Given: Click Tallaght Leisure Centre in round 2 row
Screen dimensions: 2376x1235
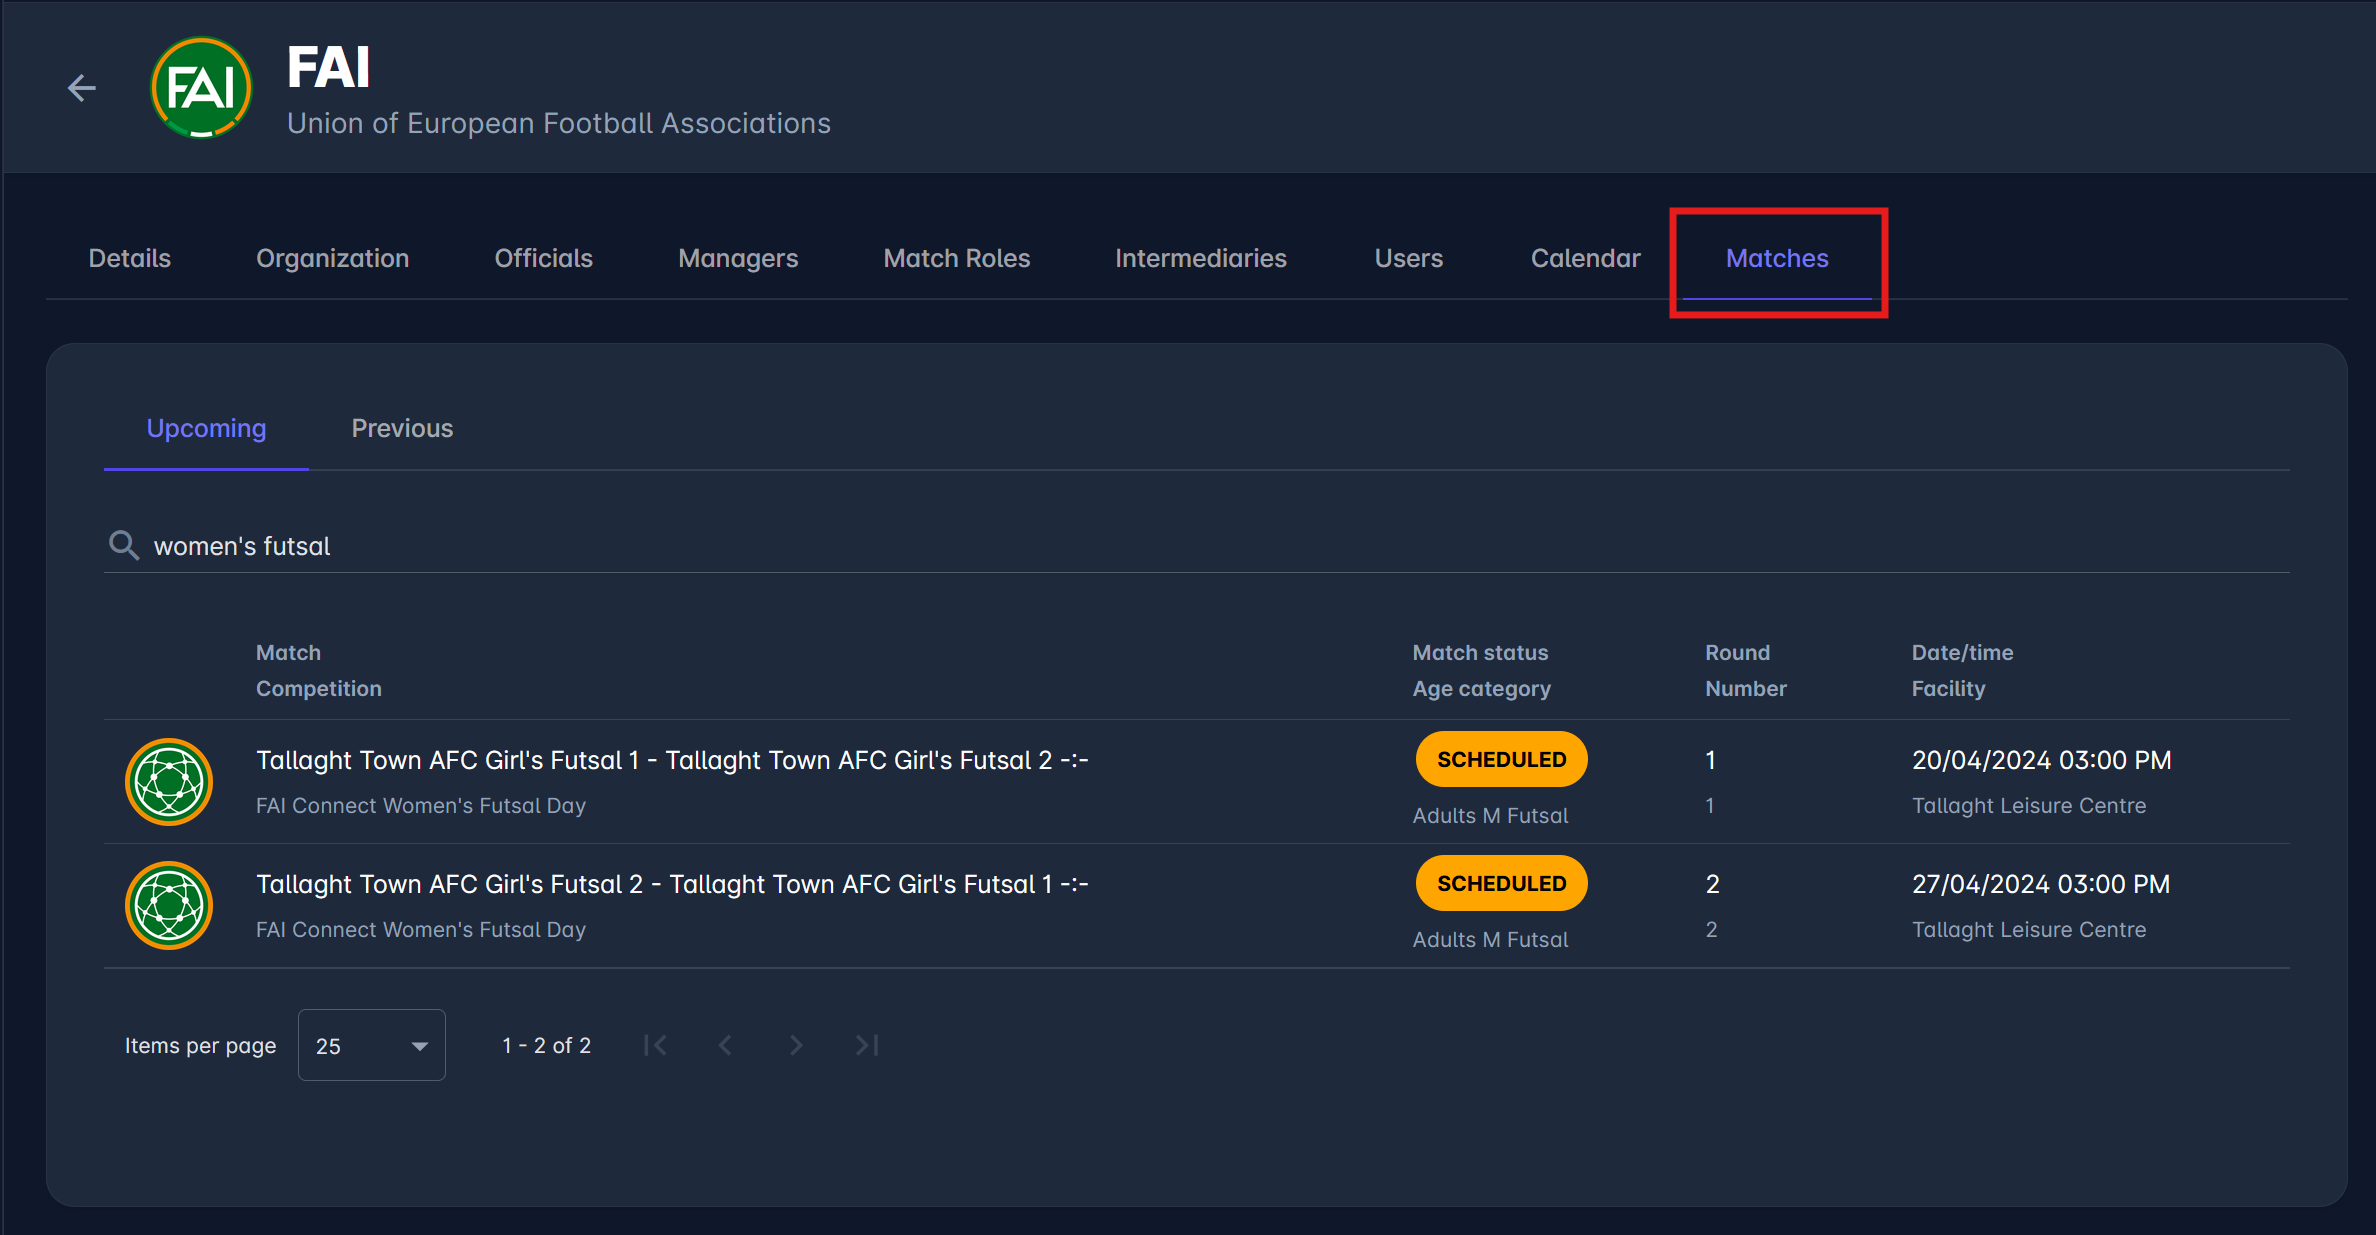Looking at the screenshot, I should pyautogui.click(x=2029, y=930).
